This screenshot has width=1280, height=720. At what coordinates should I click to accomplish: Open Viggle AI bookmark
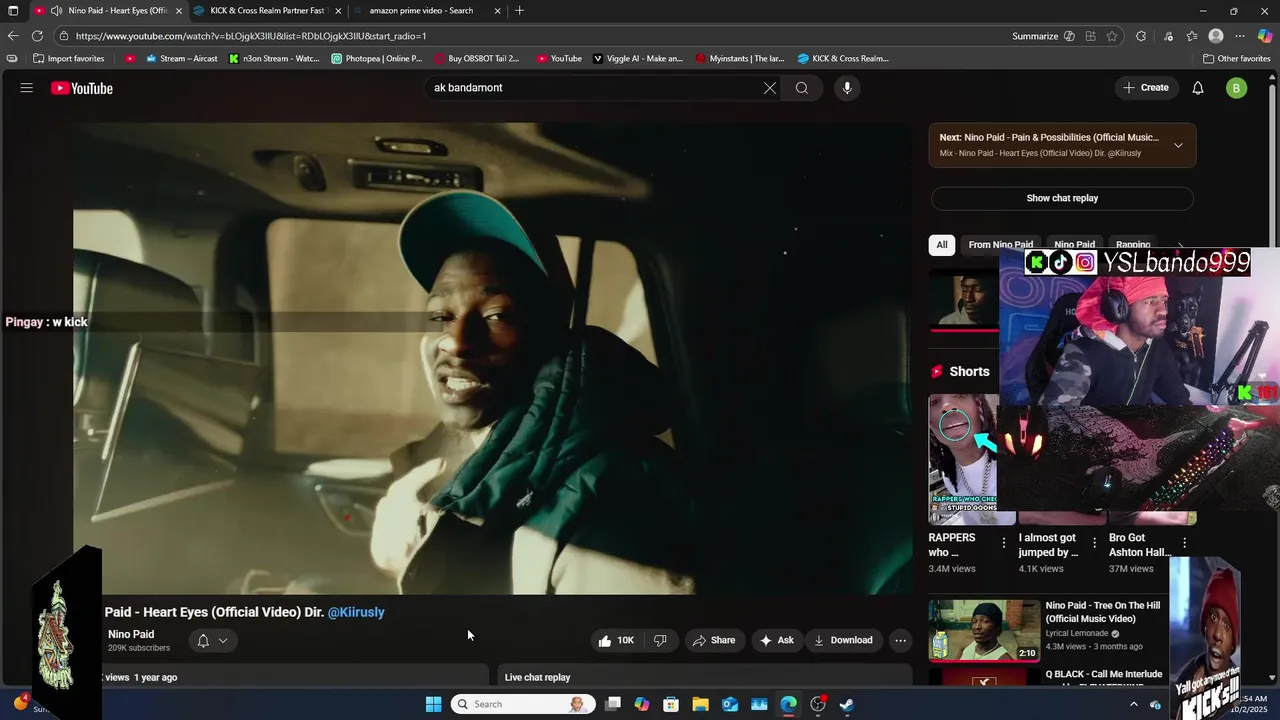pyautogui.click(x=638, y=58)
